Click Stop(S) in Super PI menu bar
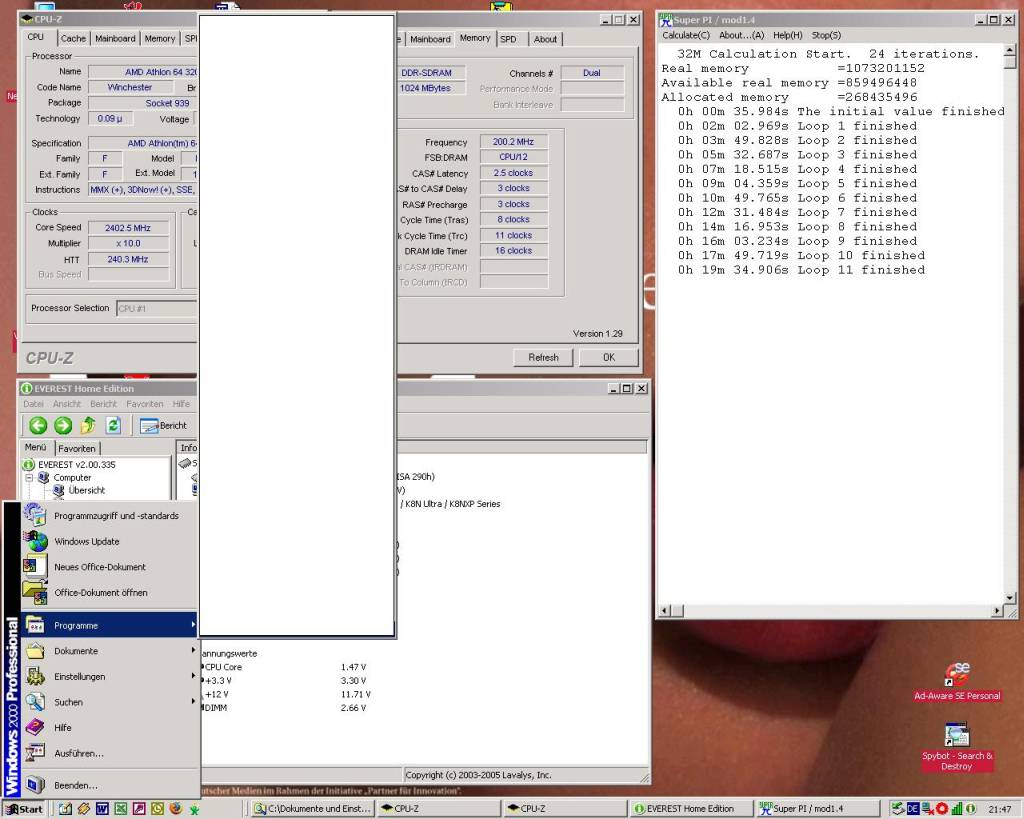The image size is (1024, 819). [826, 35]
